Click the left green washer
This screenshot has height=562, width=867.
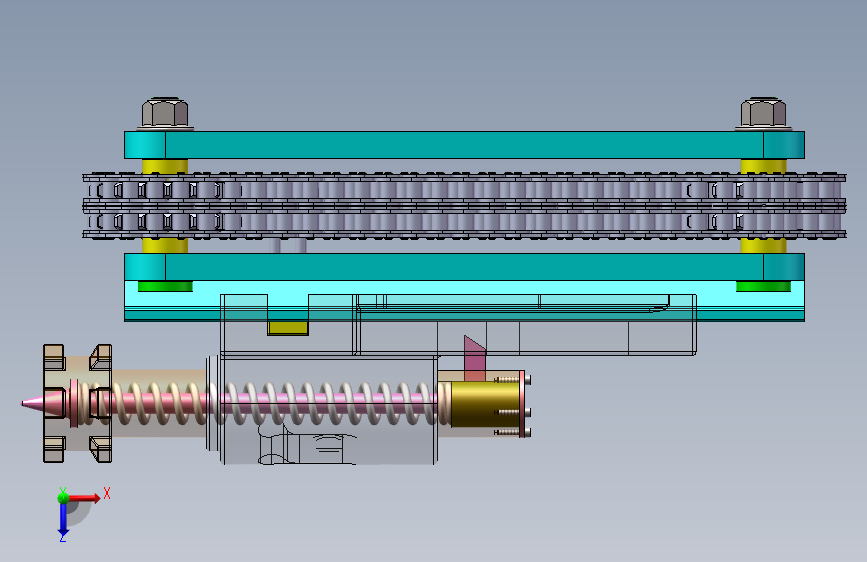click(x=165, y=286)
